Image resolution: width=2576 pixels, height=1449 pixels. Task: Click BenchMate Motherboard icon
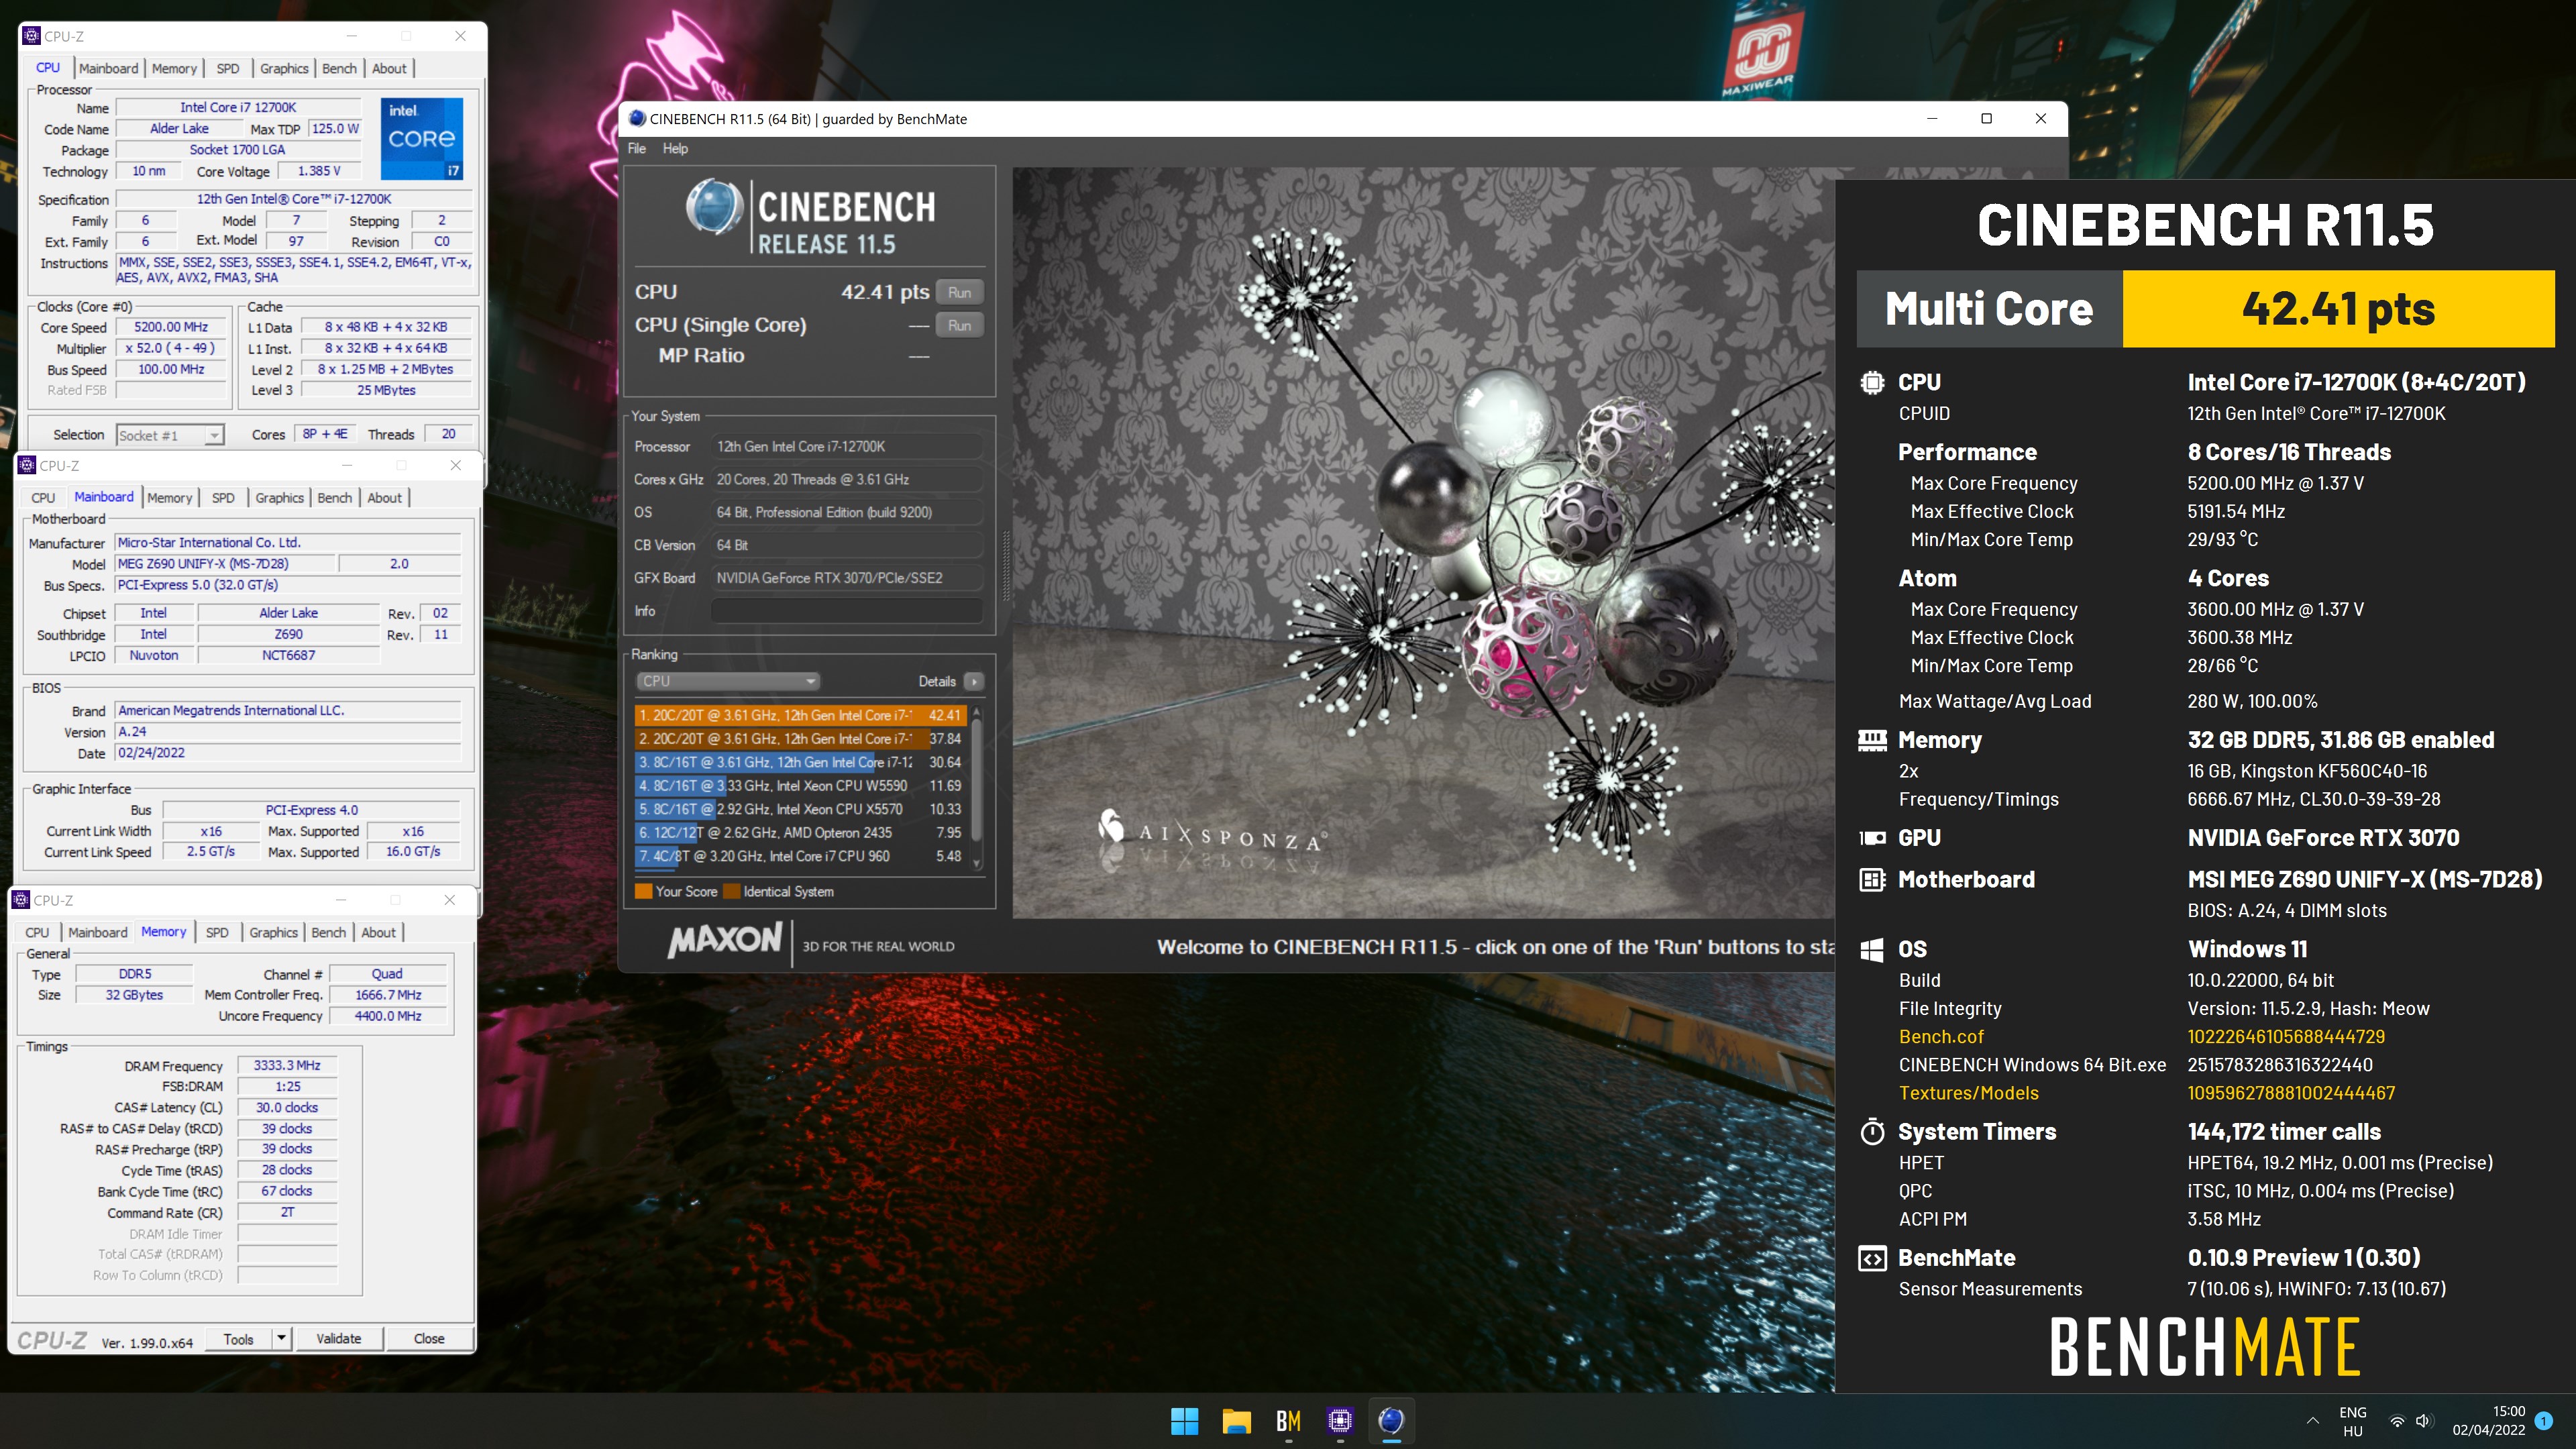pyautogui.click(x=1872, y=879)
